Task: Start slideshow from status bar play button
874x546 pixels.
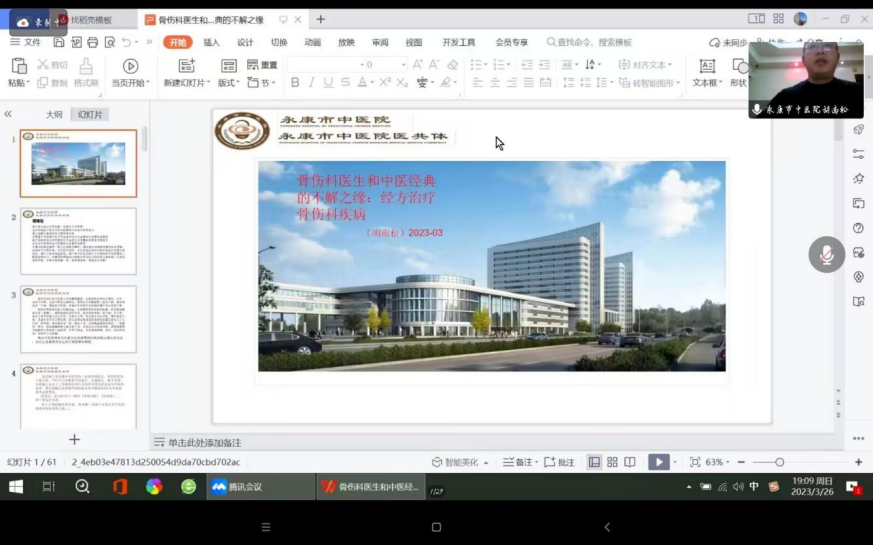Action: (658, 462)
